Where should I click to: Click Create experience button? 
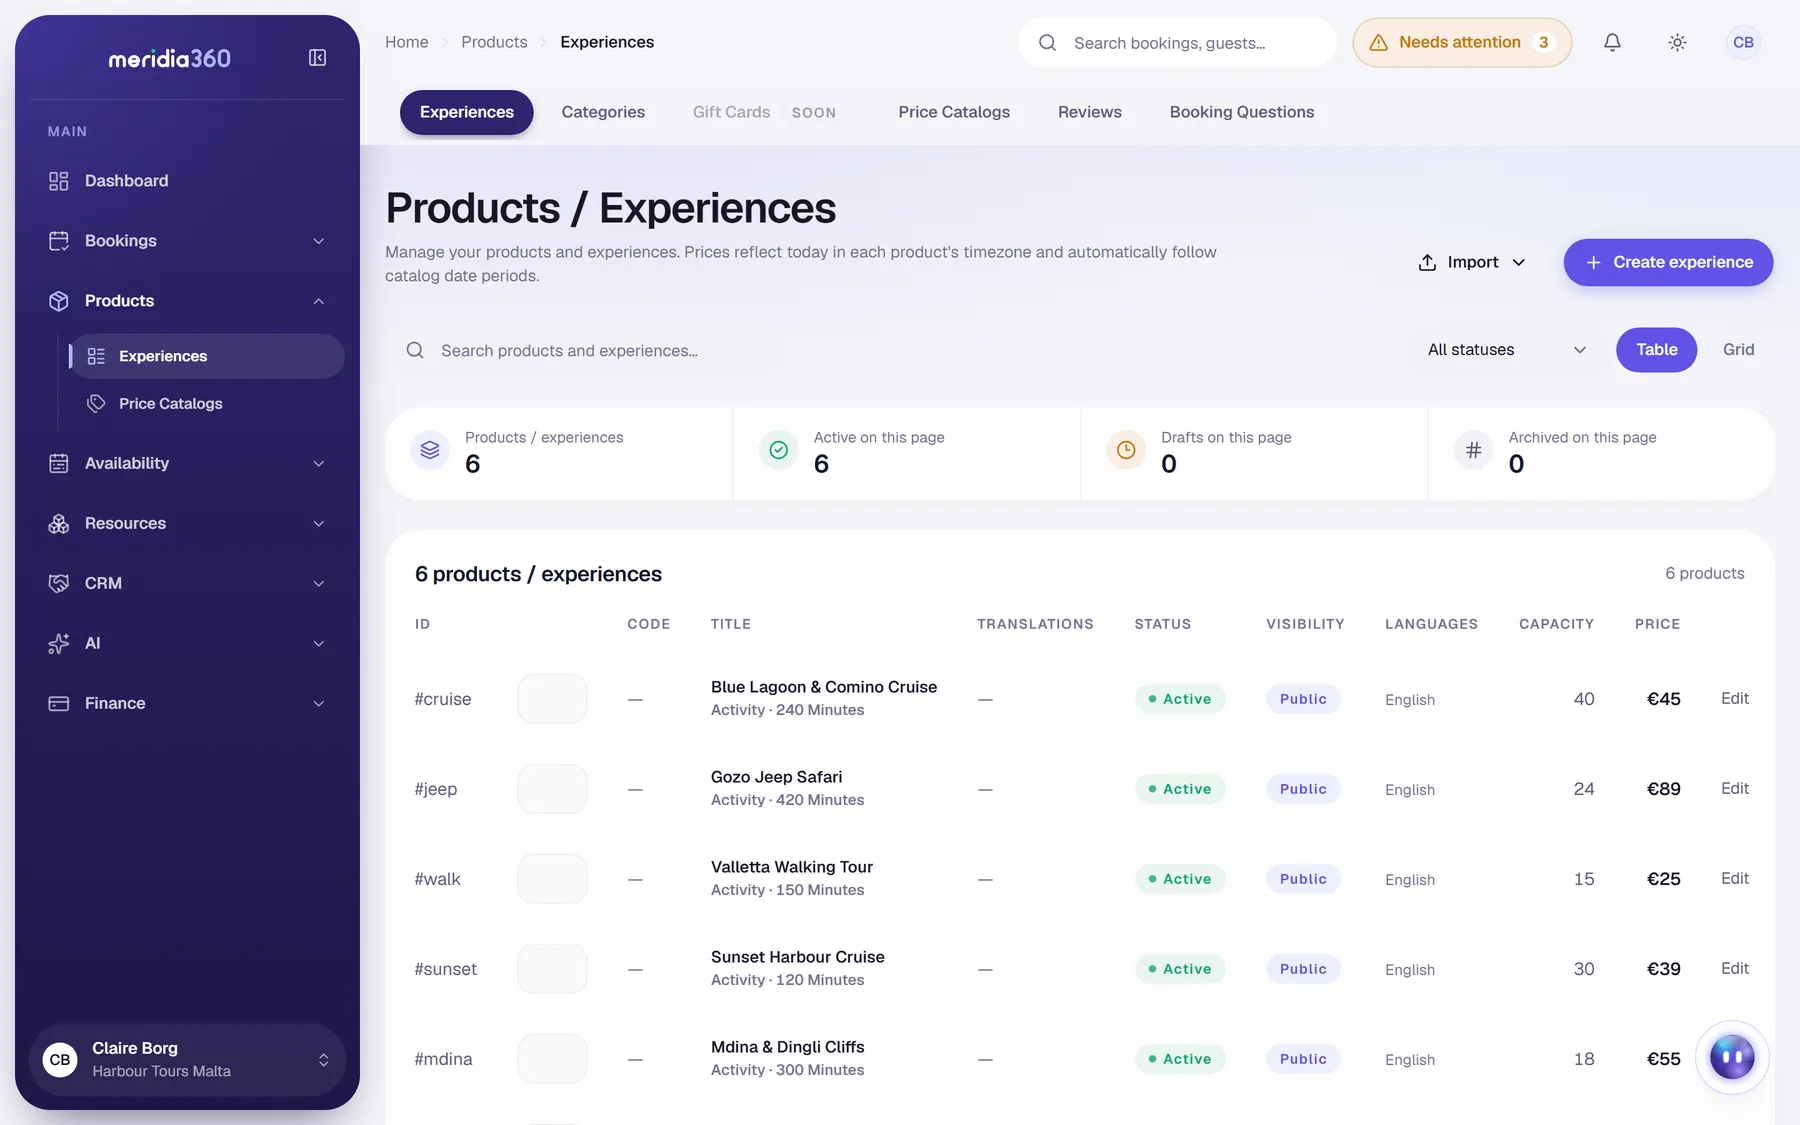click(x=1668, y=262)
